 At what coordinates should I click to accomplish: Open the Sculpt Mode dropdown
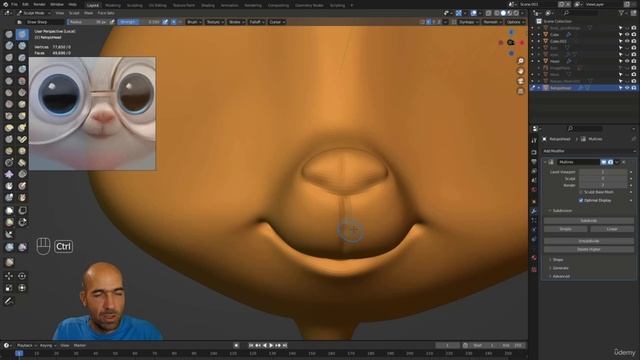tap(34, 13)
